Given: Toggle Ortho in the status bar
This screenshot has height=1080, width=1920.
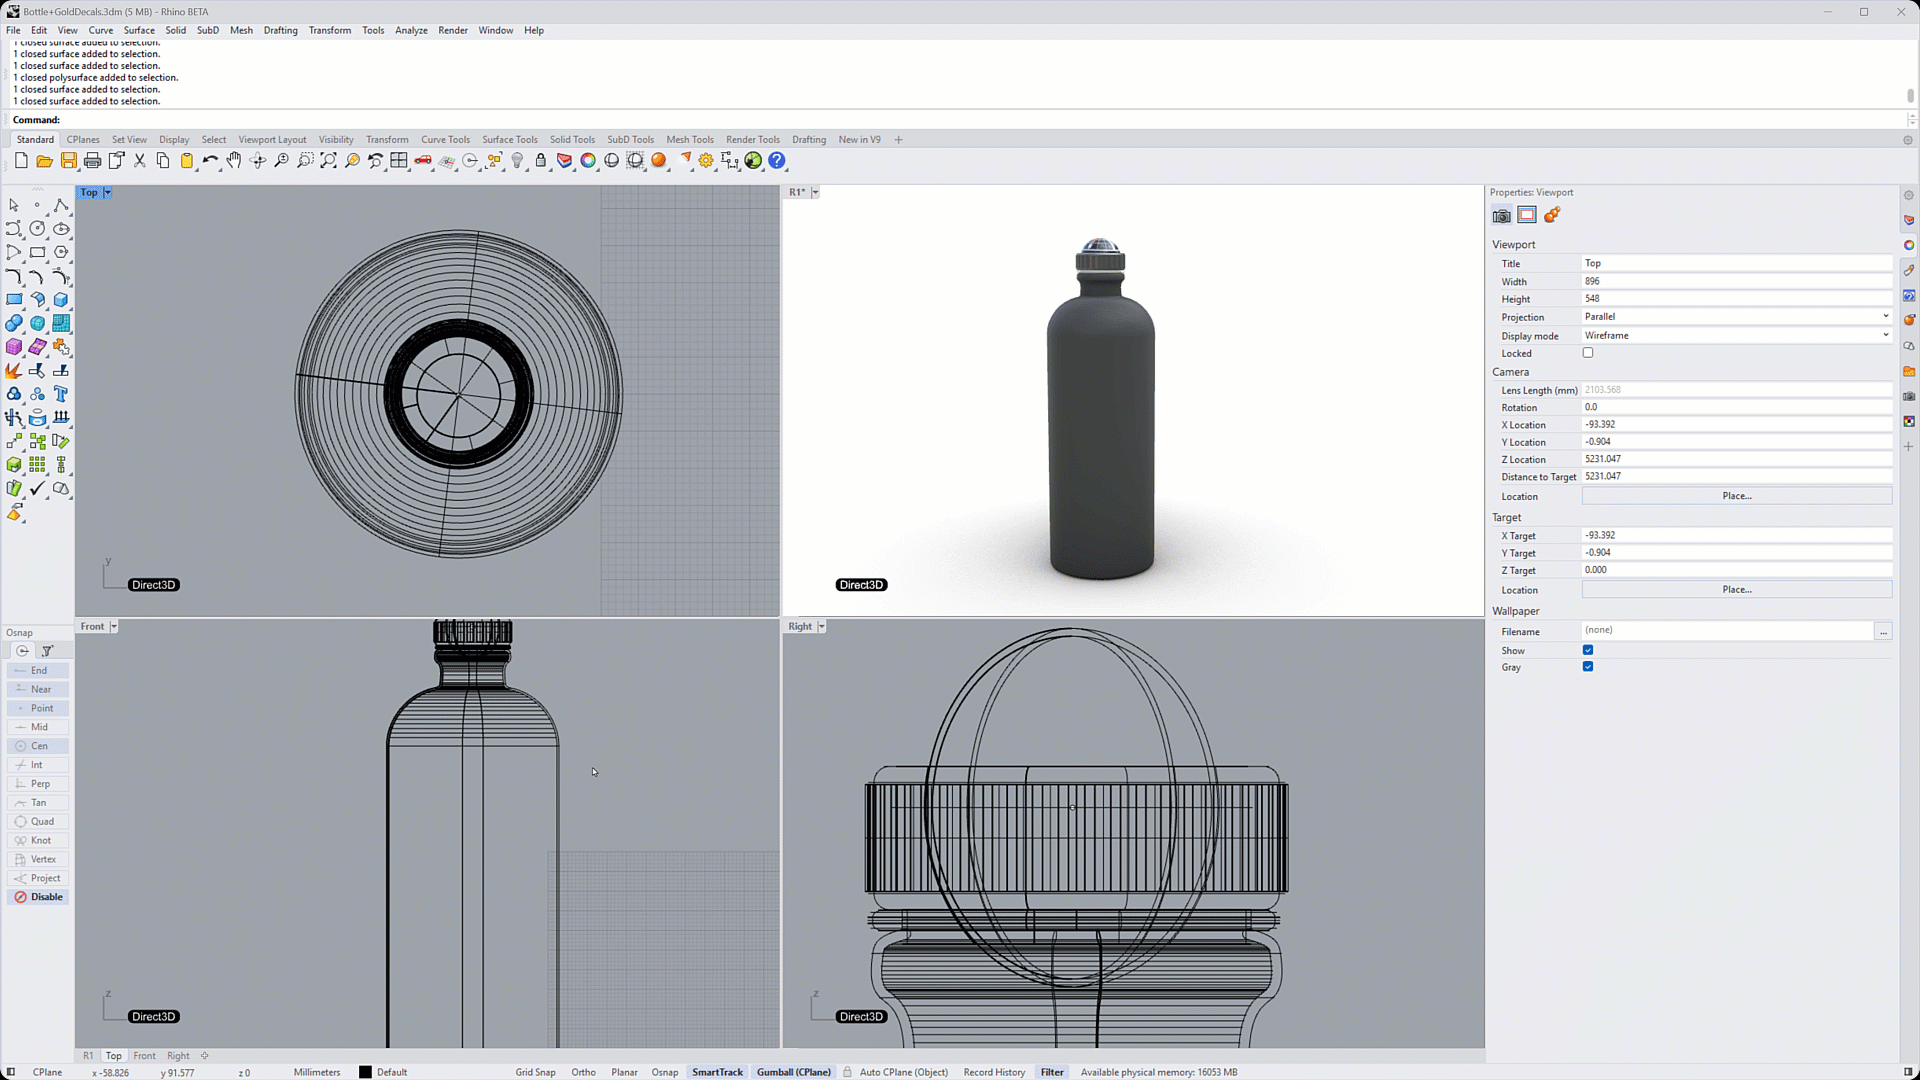Looking at the screenshot, I should pyautogui.click(x=583, y=1072).
